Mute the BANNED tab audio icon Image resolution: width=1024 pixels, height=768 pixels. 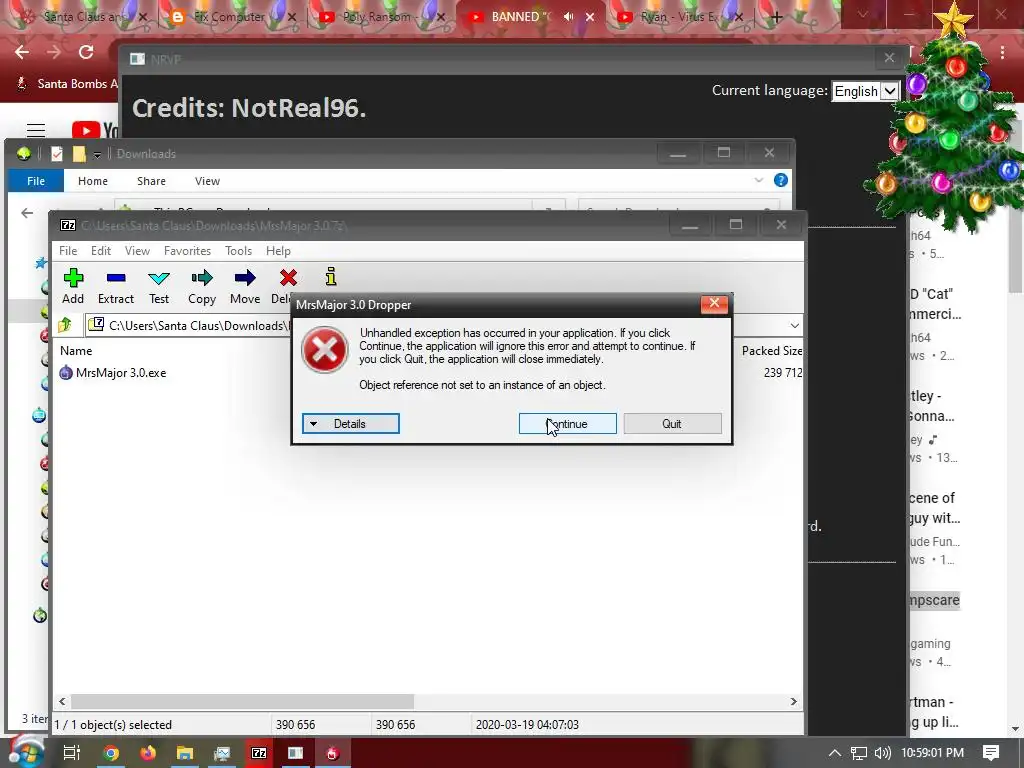point(568,17)
